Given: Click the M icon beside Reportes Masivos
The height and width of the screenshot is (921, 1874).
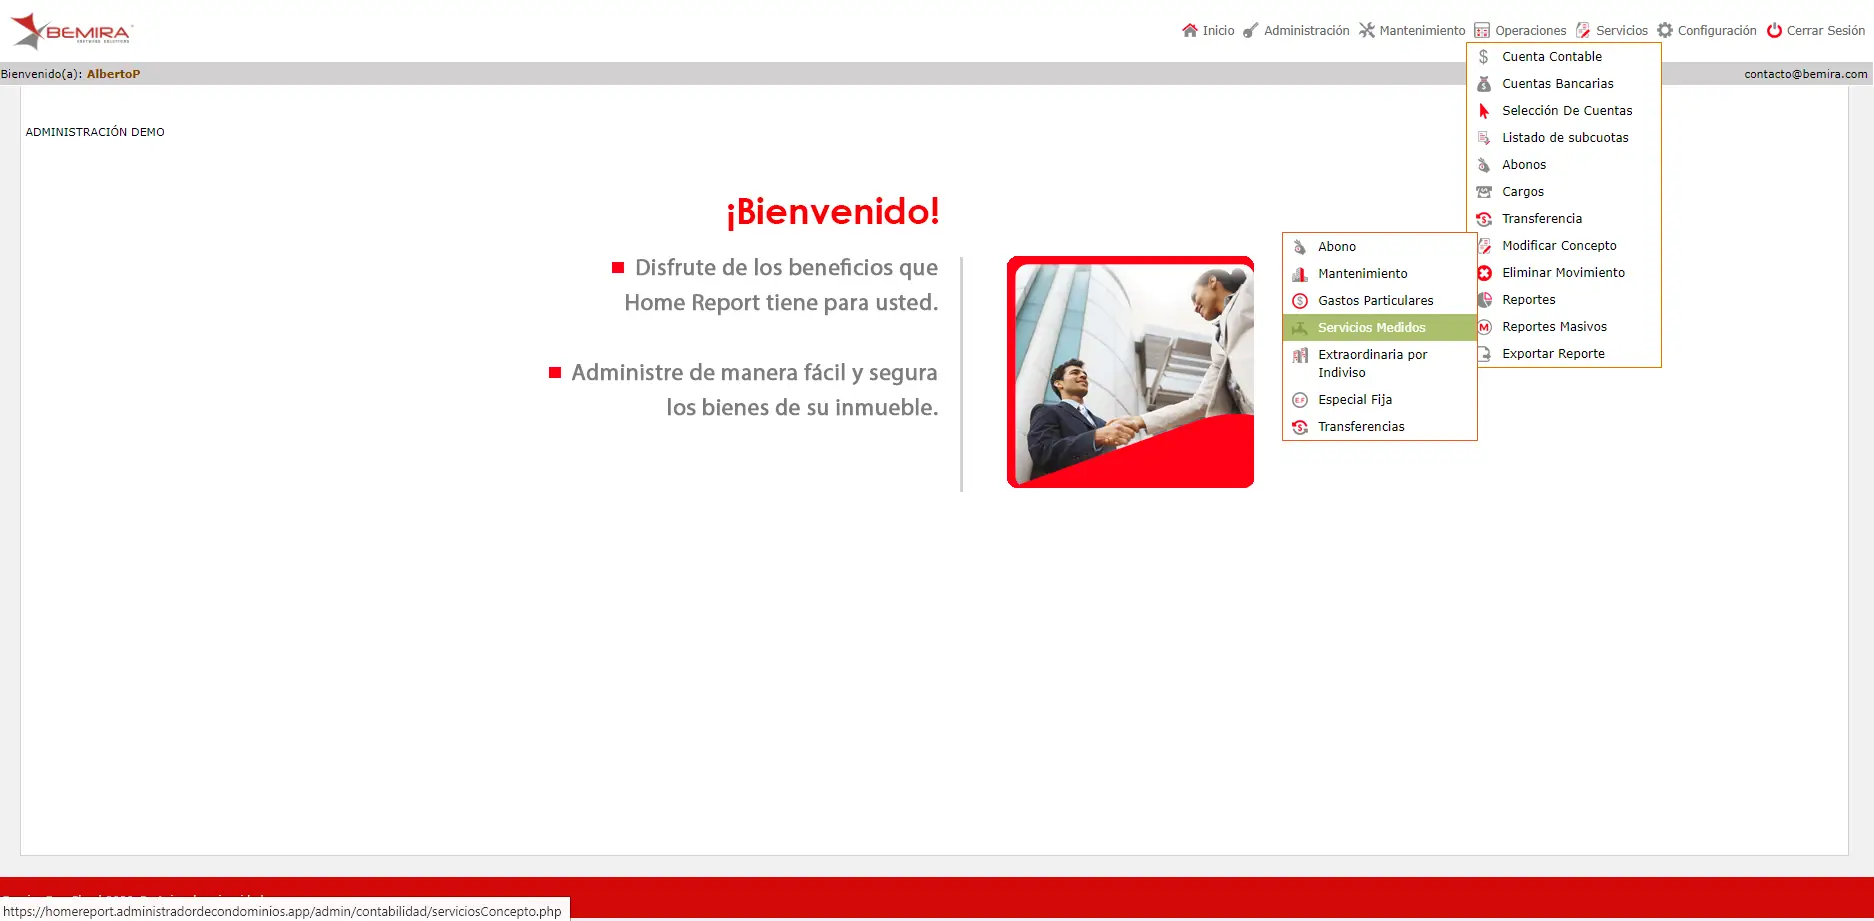Looking at the screenshot, I should [1485, 327].
